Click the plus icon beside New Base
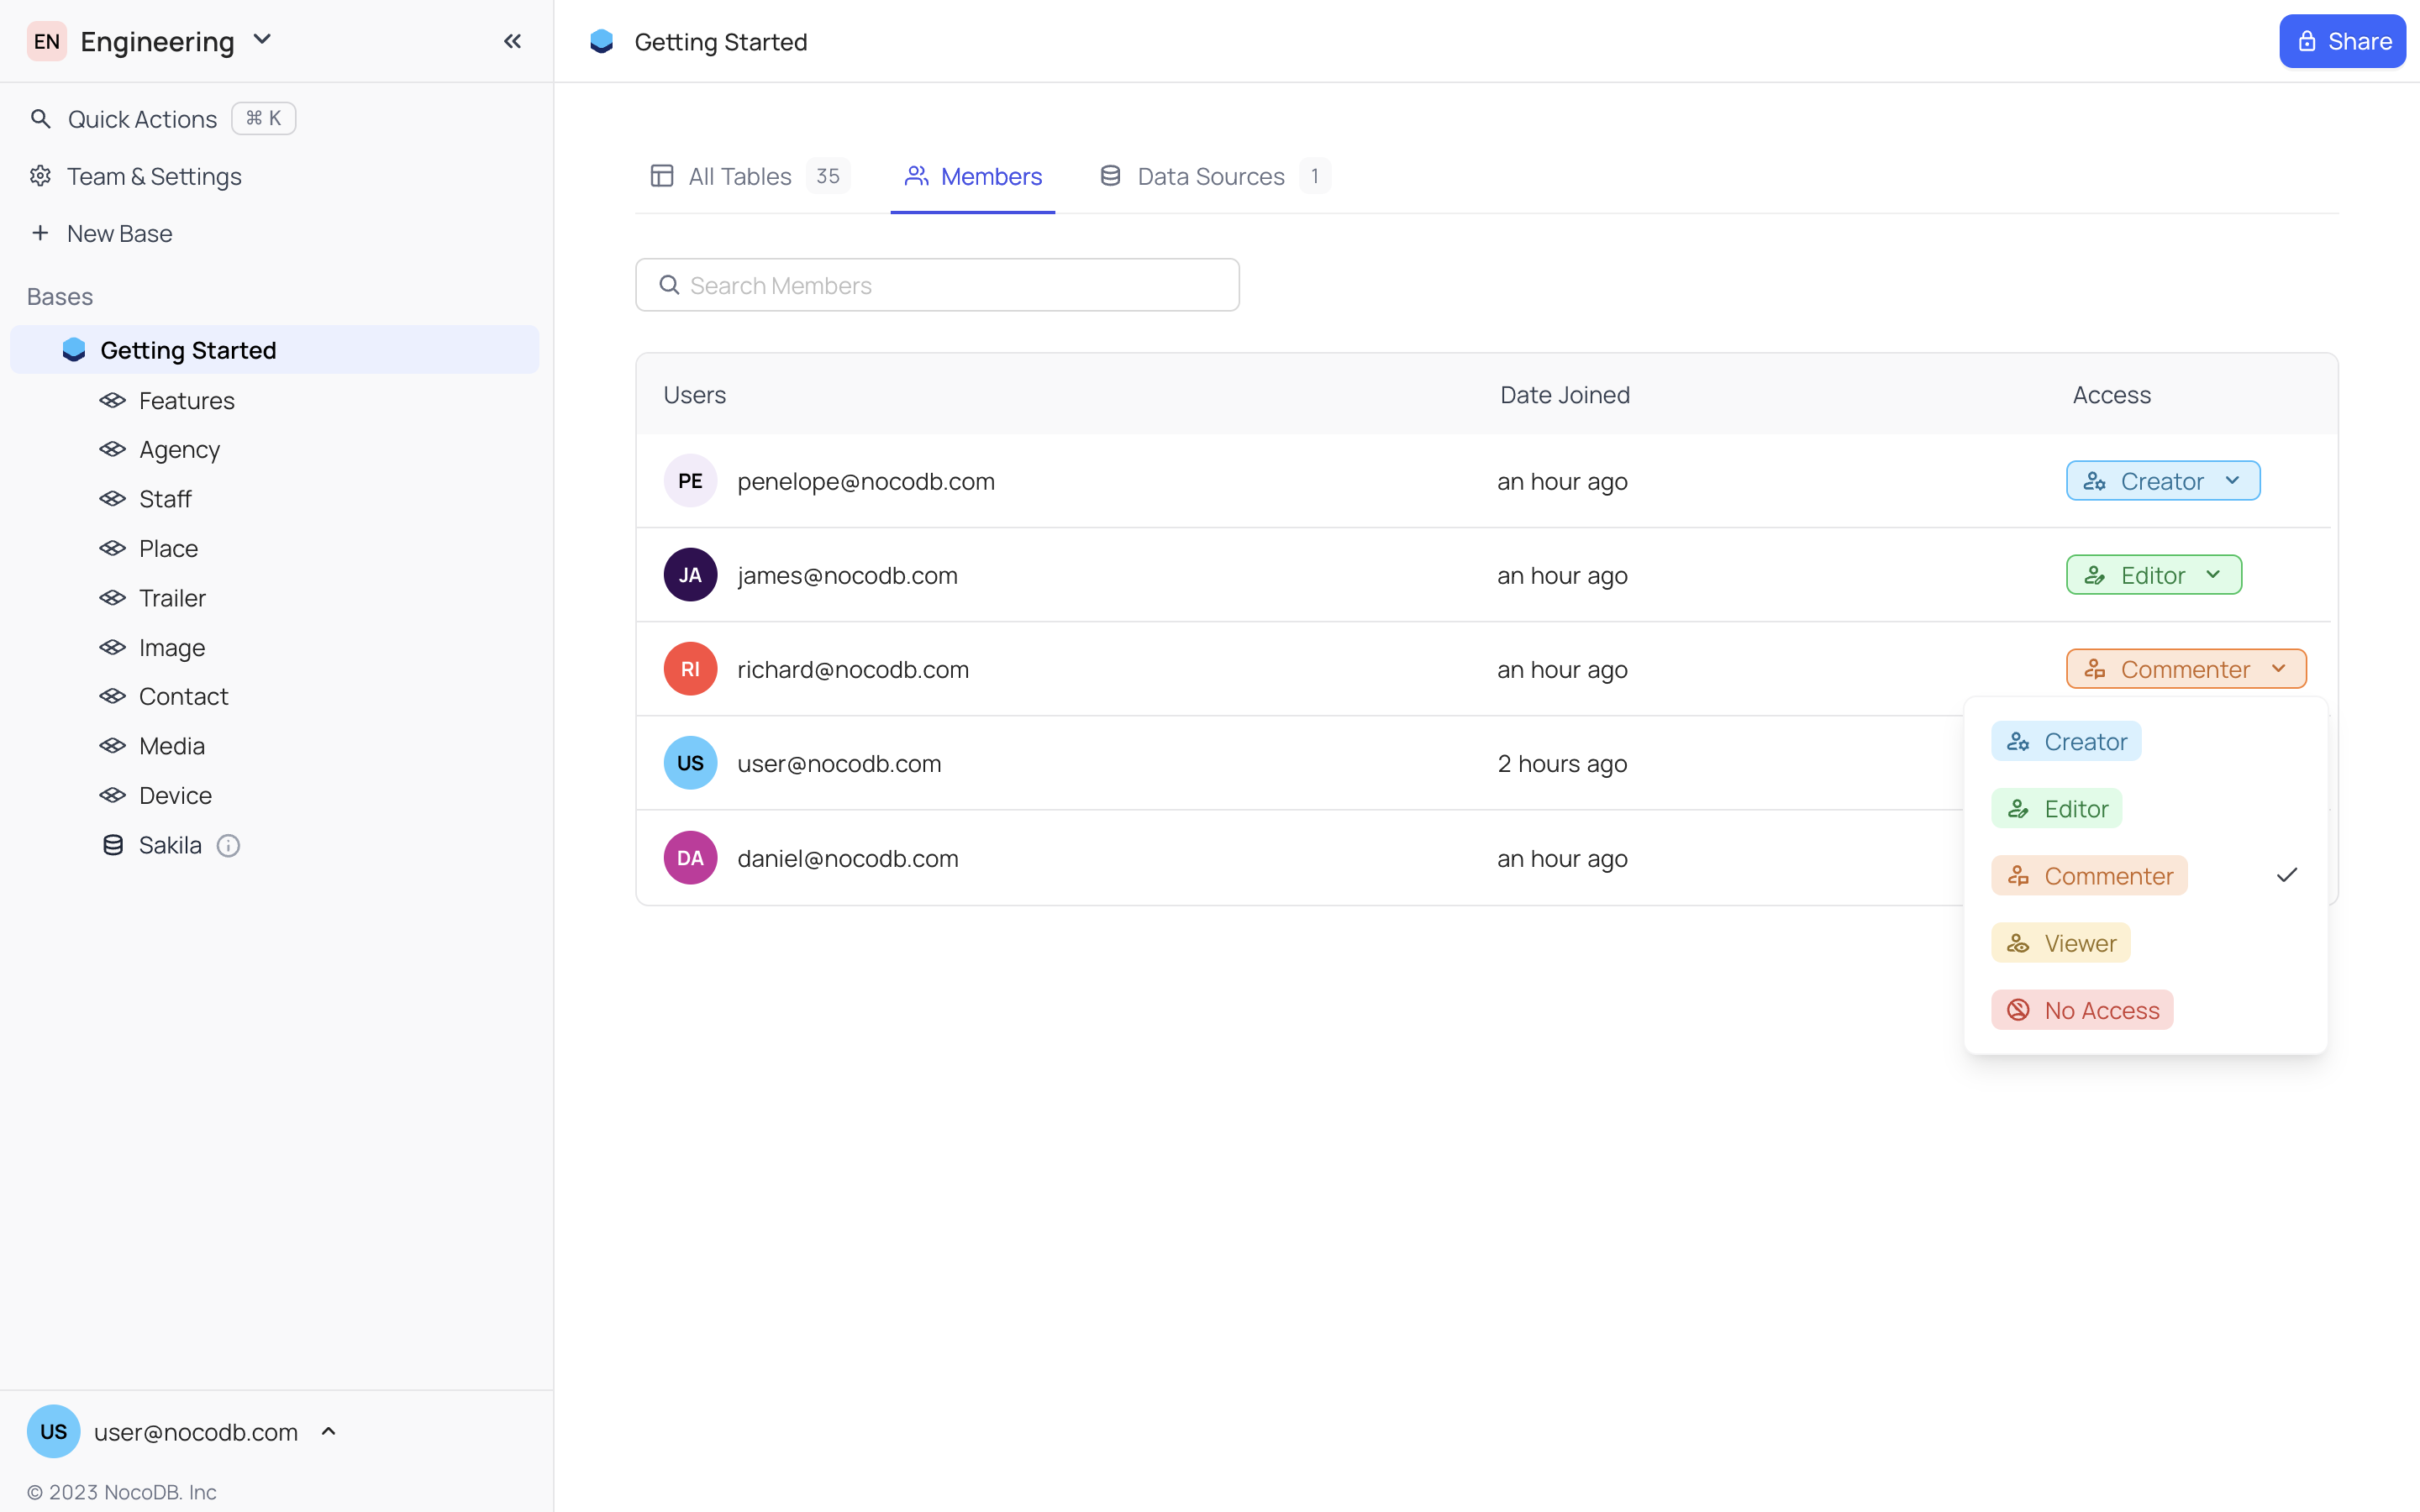The height and width of the screenshot is (1512, 2420). 40,233
